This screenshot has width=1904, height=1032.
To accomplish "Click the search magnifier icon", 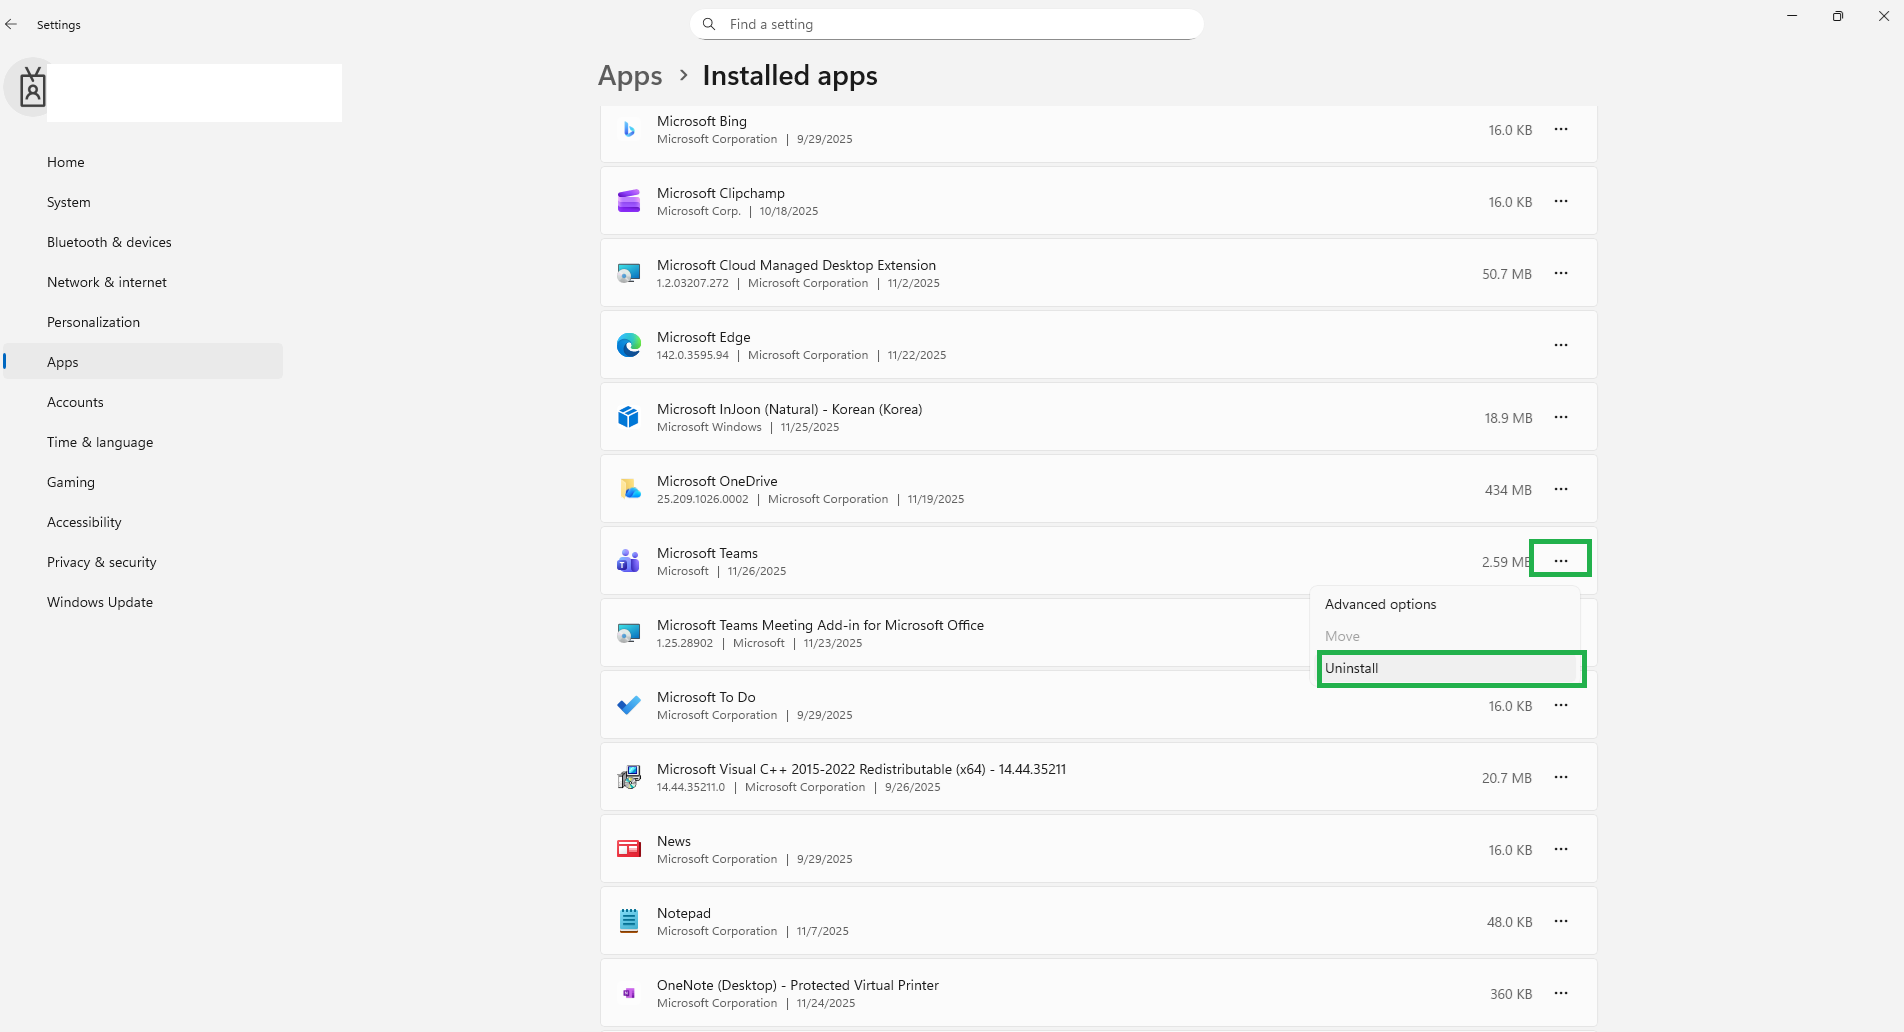I will click(709, 24).
